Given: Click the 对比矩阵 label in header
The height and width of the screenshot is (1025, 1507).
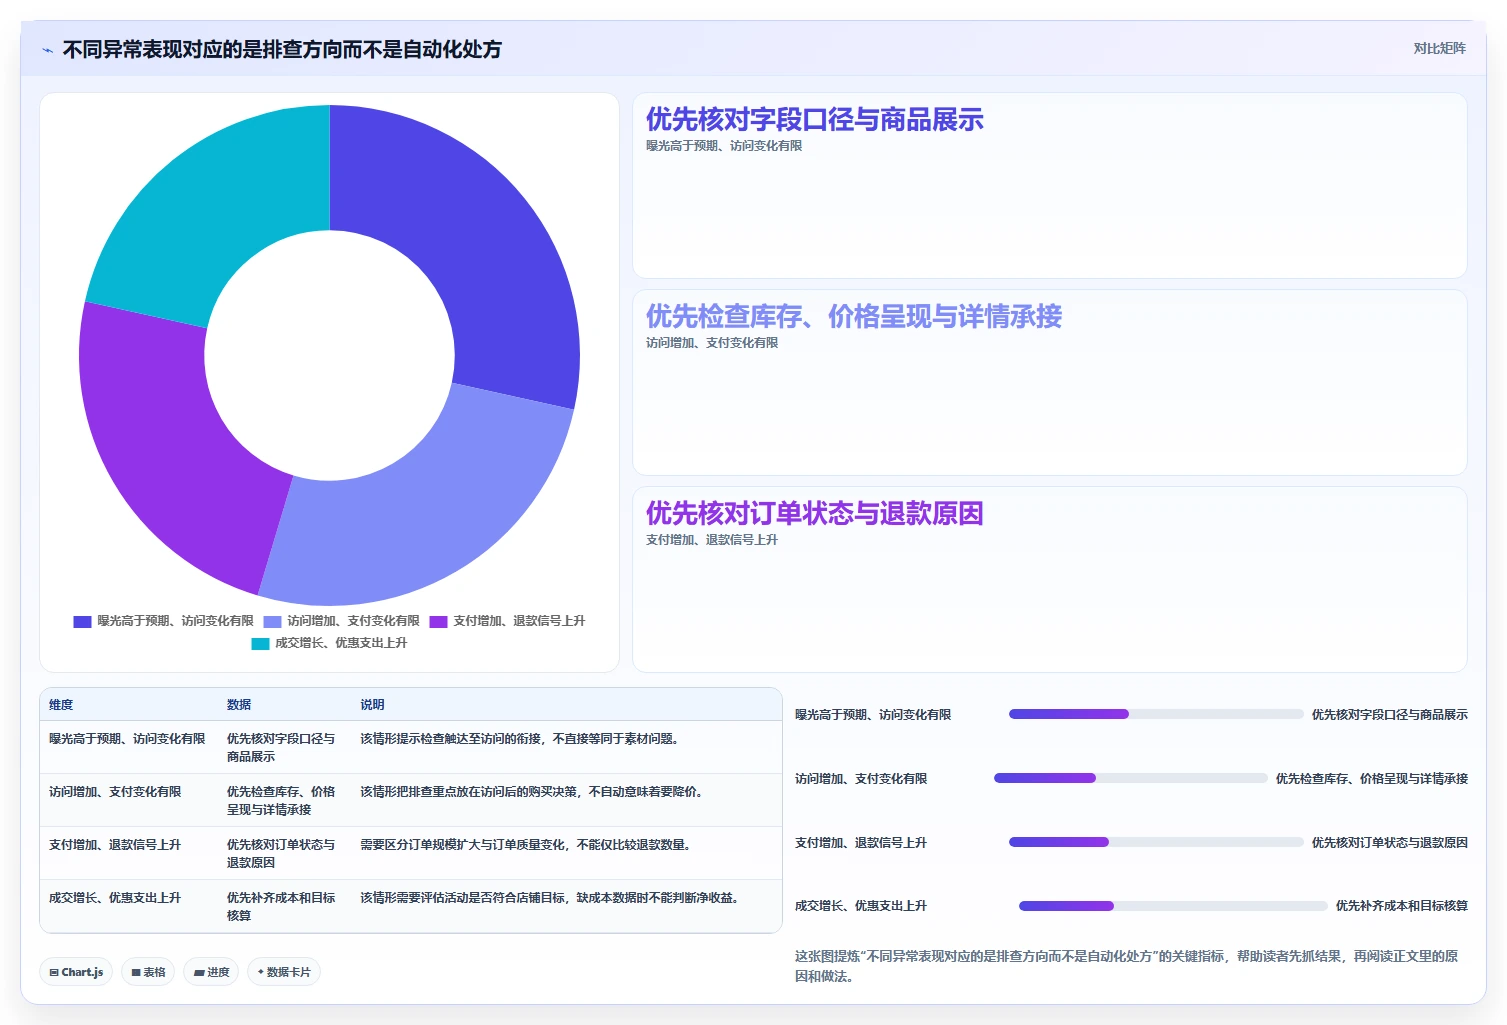Looking at the screenshot, I should pyautogui.click(x=1439, y=48).
